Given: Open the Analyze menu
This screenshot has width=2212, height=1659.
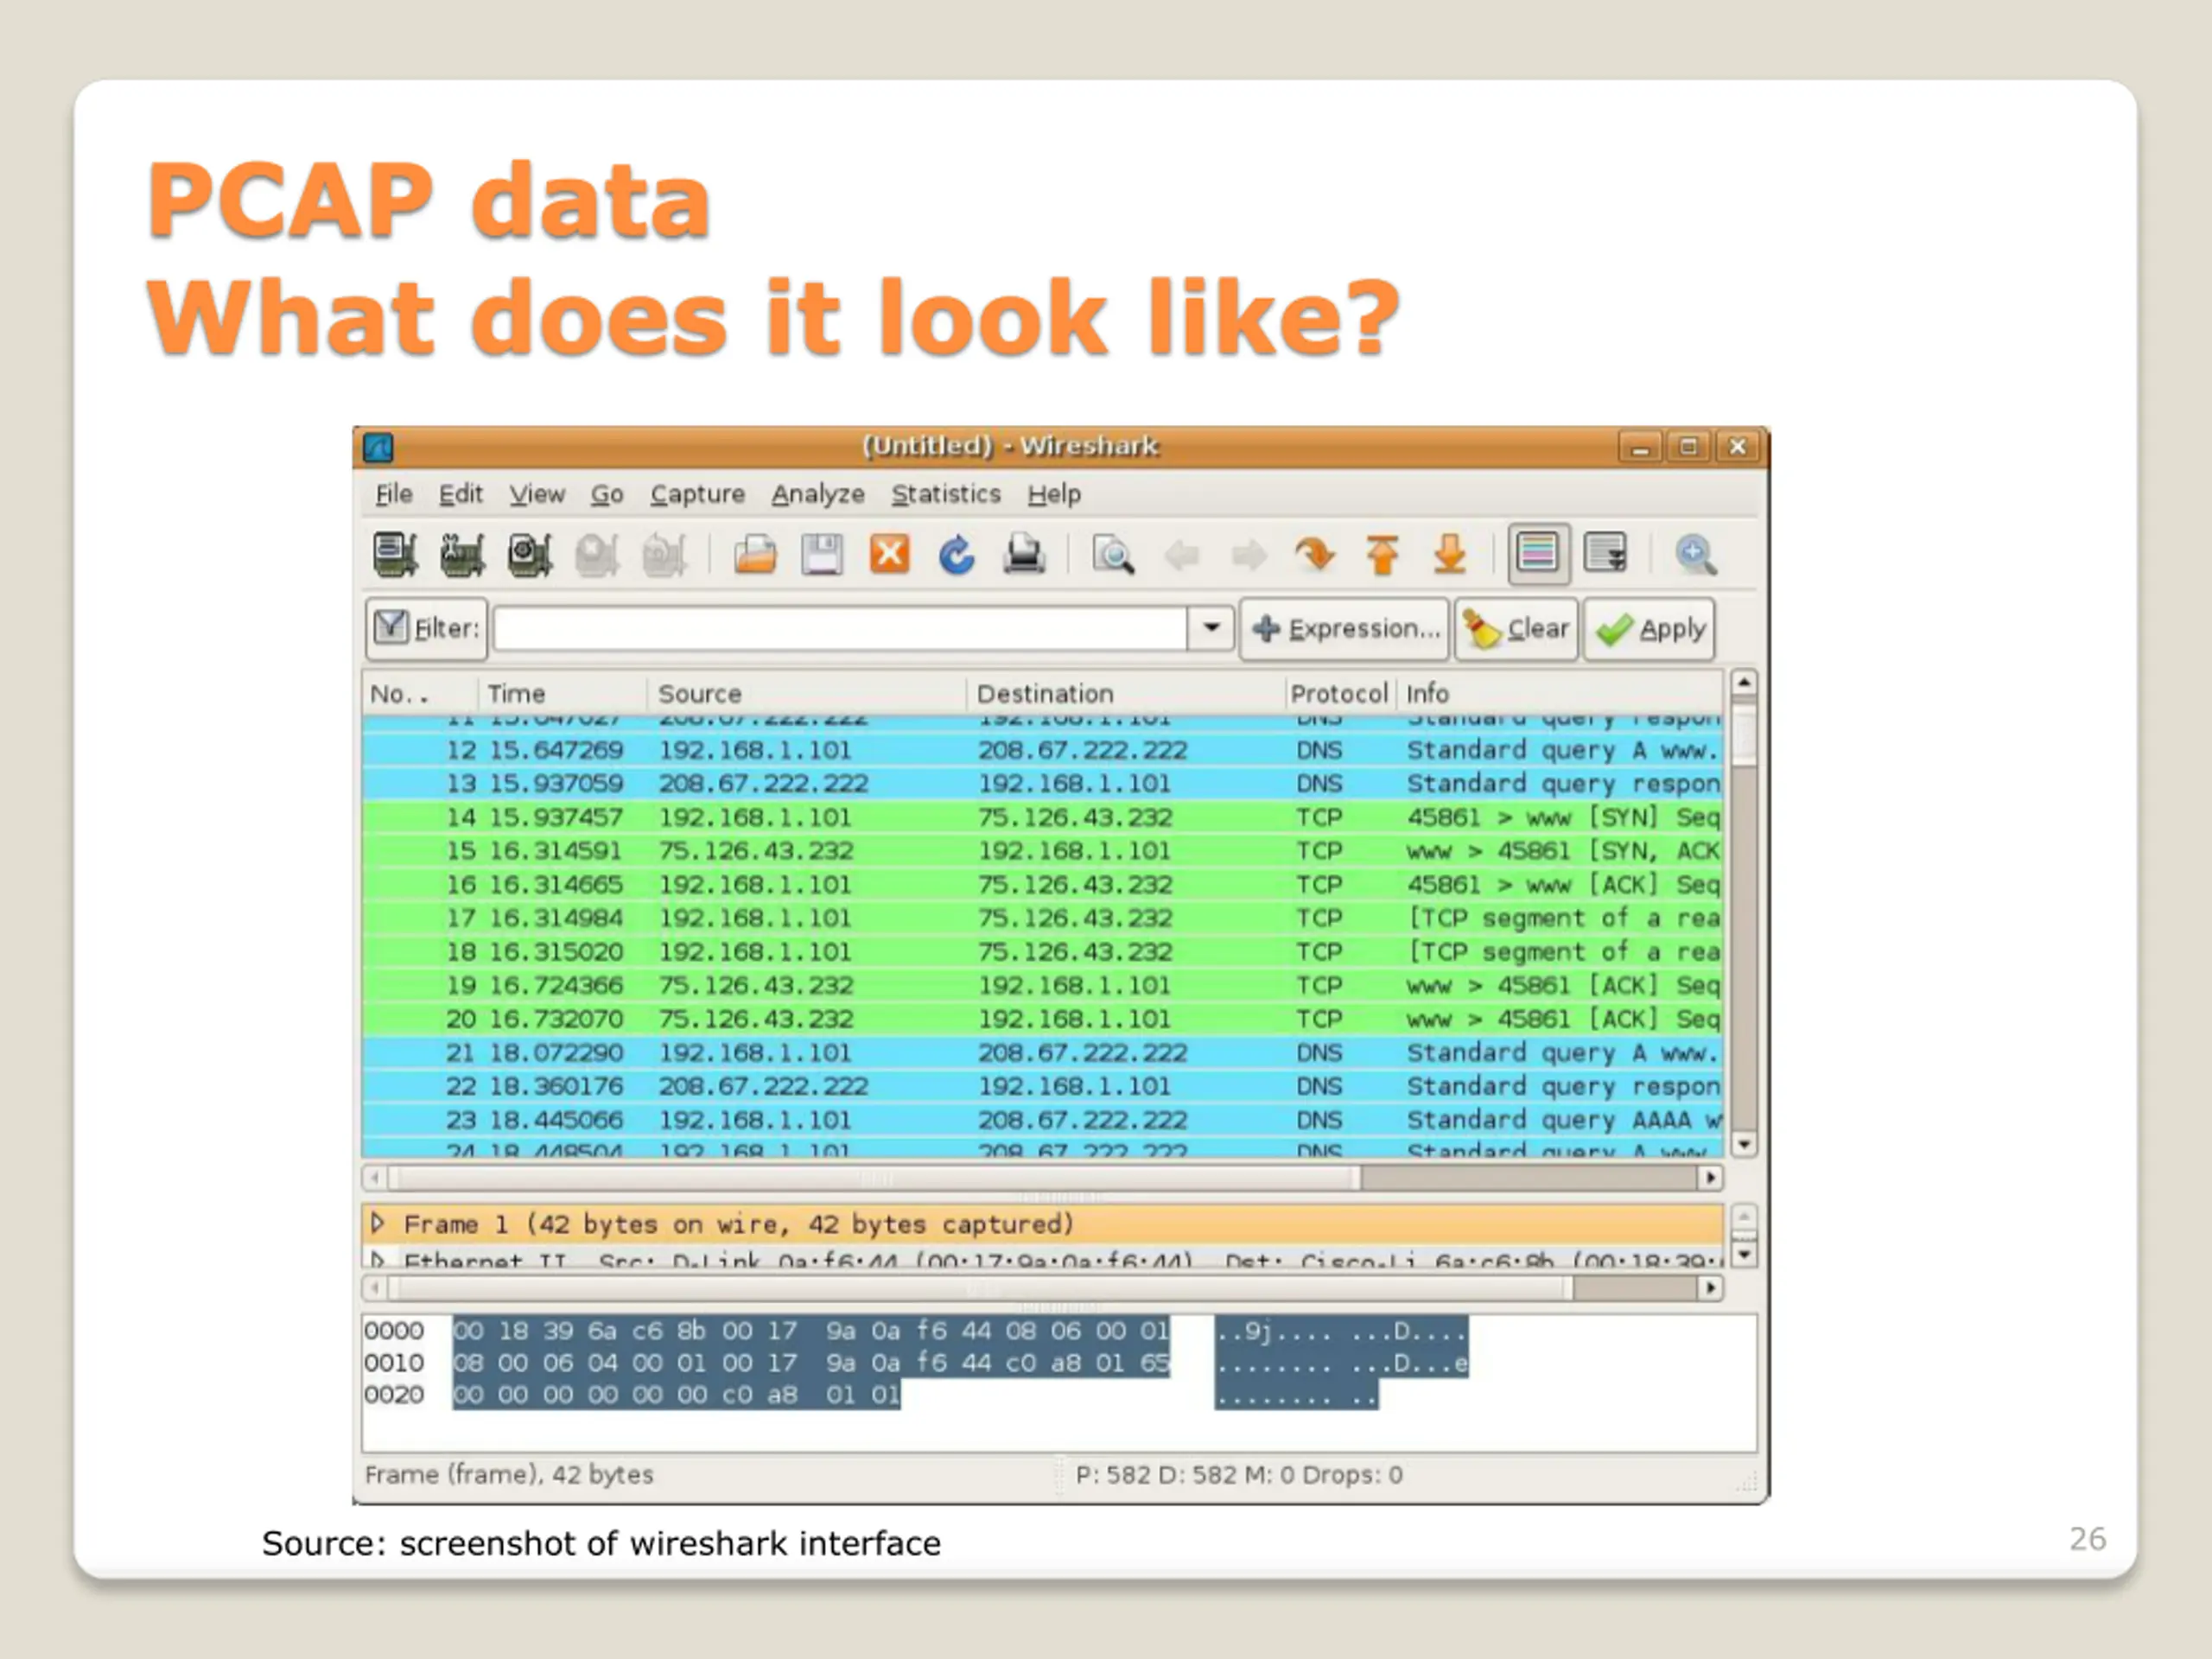Looking at the screenshot, I should tap(818, 494).
